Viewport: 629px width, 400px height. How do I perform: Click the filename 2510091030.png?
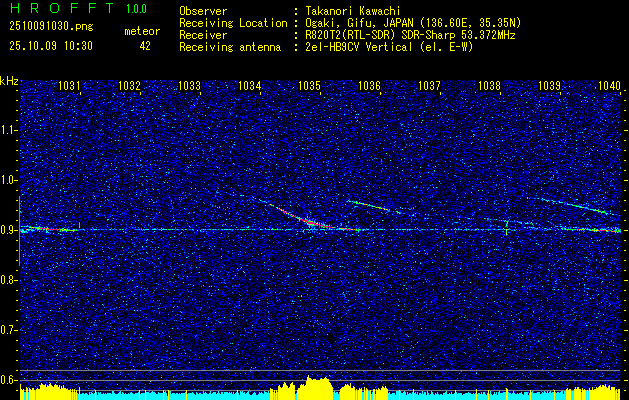click(x=51, y=27)
